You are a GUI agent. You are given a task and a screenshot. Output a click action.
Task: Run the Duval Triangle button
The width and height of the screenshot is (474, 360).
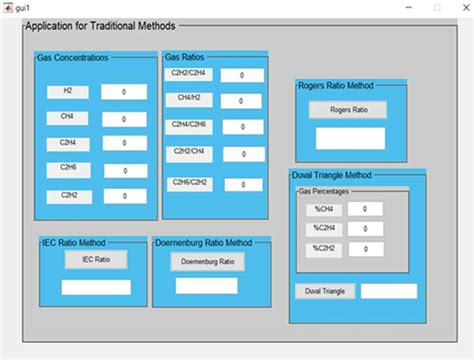coord(325,291)
